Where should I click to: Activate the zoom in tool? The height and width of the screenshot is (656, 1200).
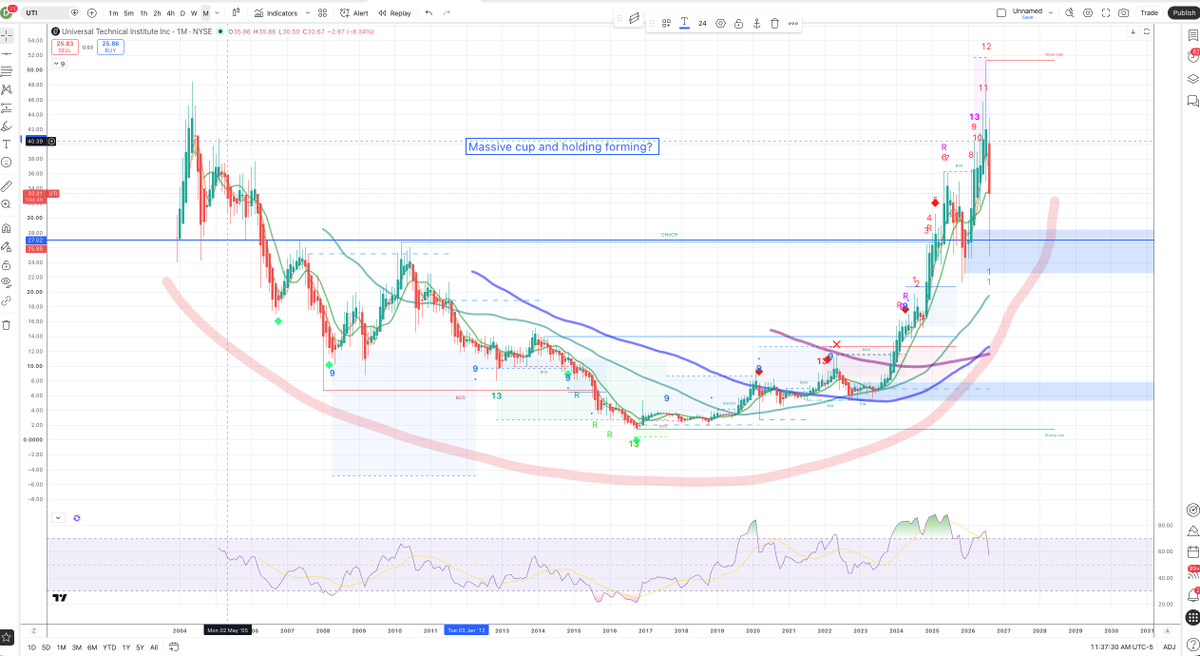(7, 204)
